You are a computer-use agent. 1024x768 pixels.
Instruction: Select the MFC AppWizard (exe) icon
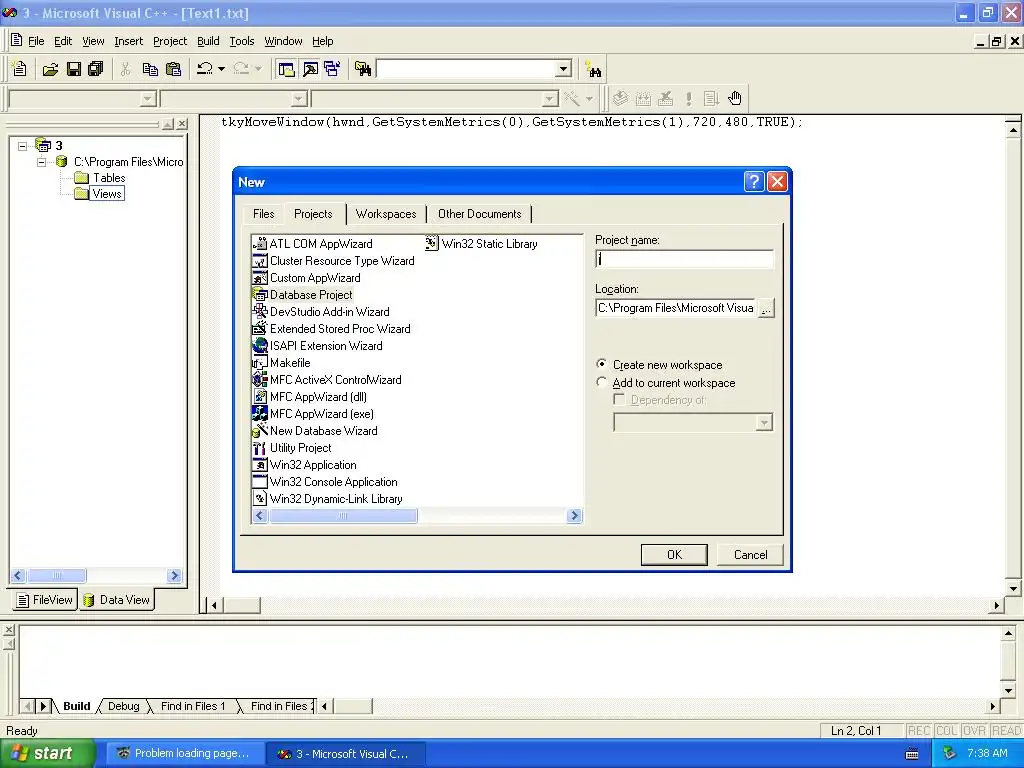pyautogui.click(x=259, y=413)
